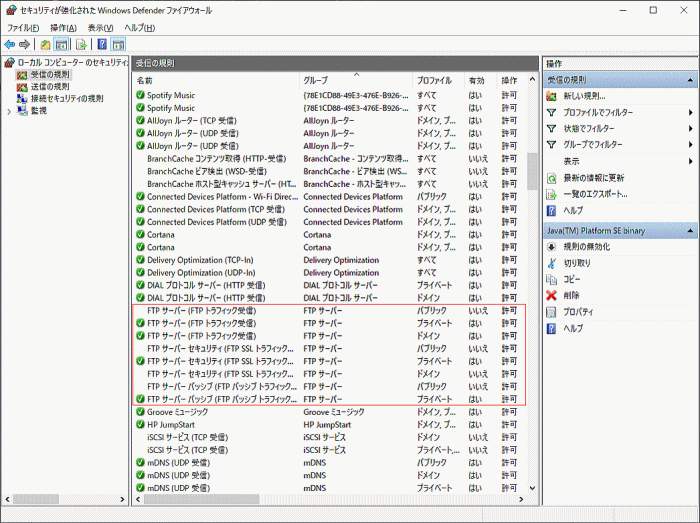The height and width of the screenshot is (523, 700).
Task: Click 新しい規則... in the actions pane
Action: click(584, 96)
